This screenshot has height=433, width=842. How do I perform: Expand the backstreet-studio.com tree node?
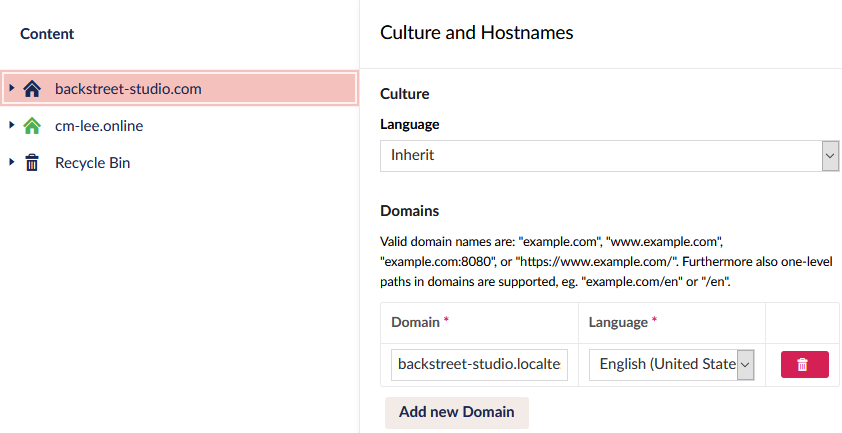point(11,89)
